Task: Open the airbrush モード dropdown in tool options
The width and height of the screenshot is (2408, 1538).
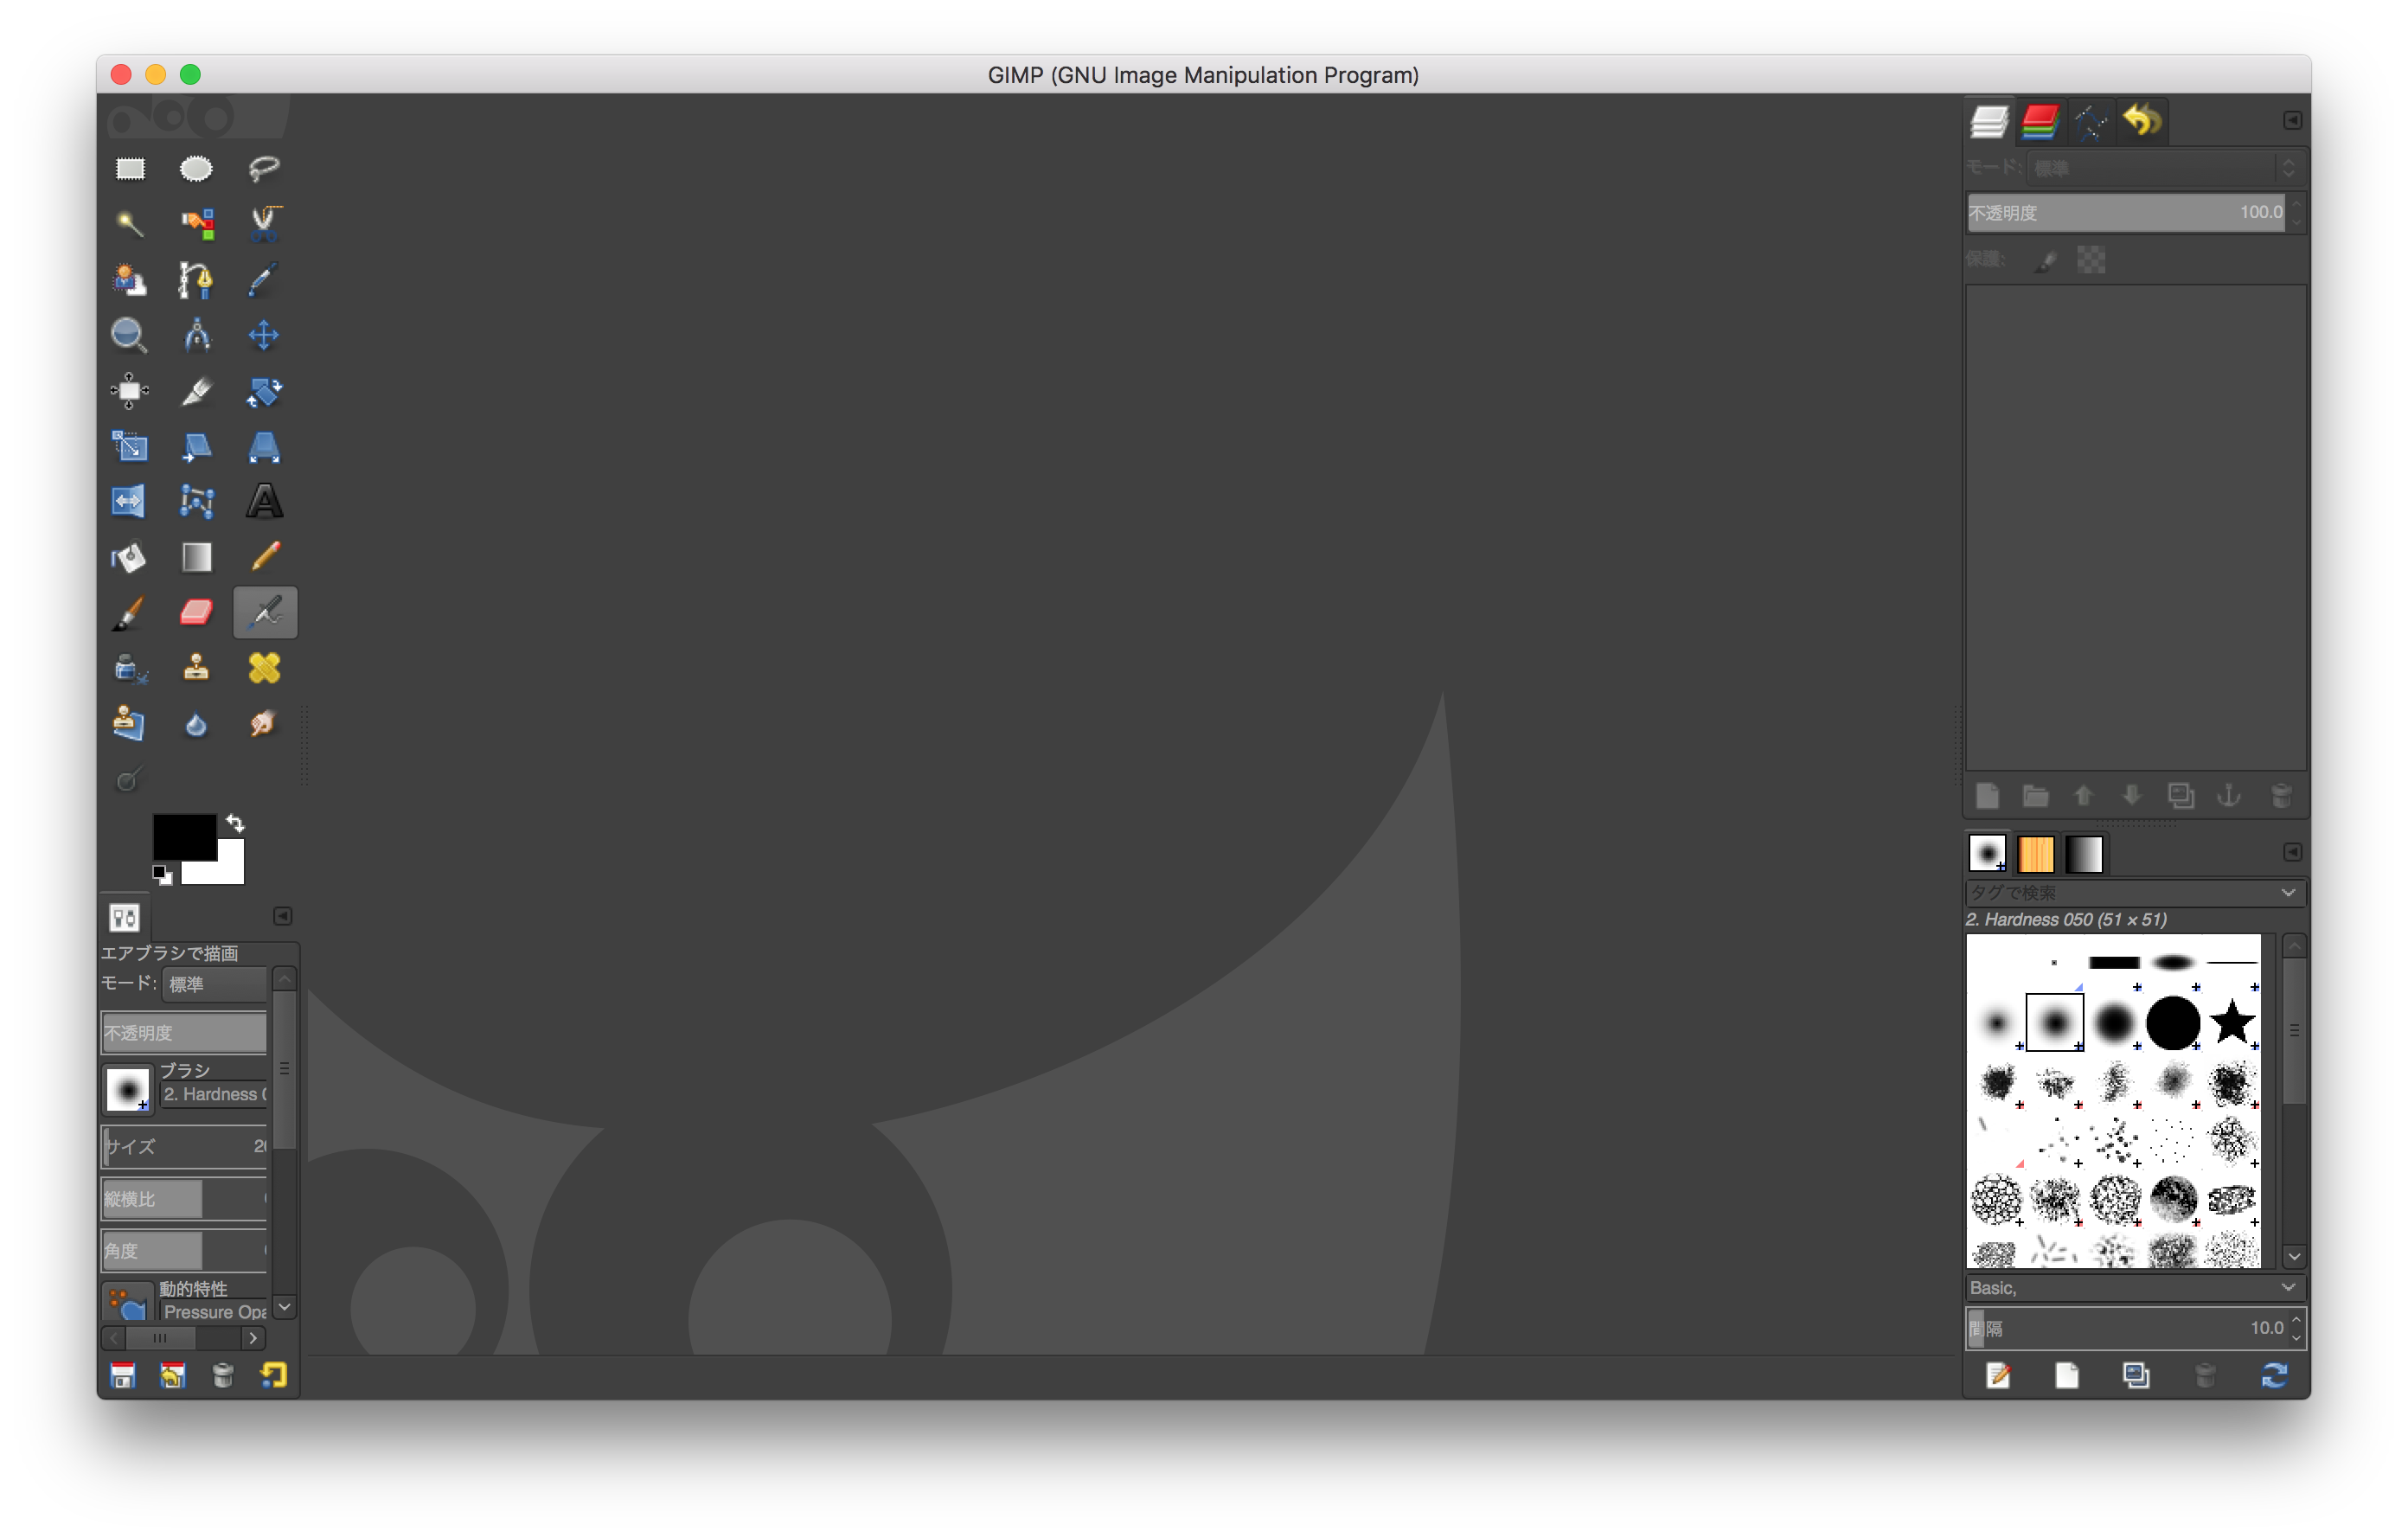Action: tap(214, 984)
